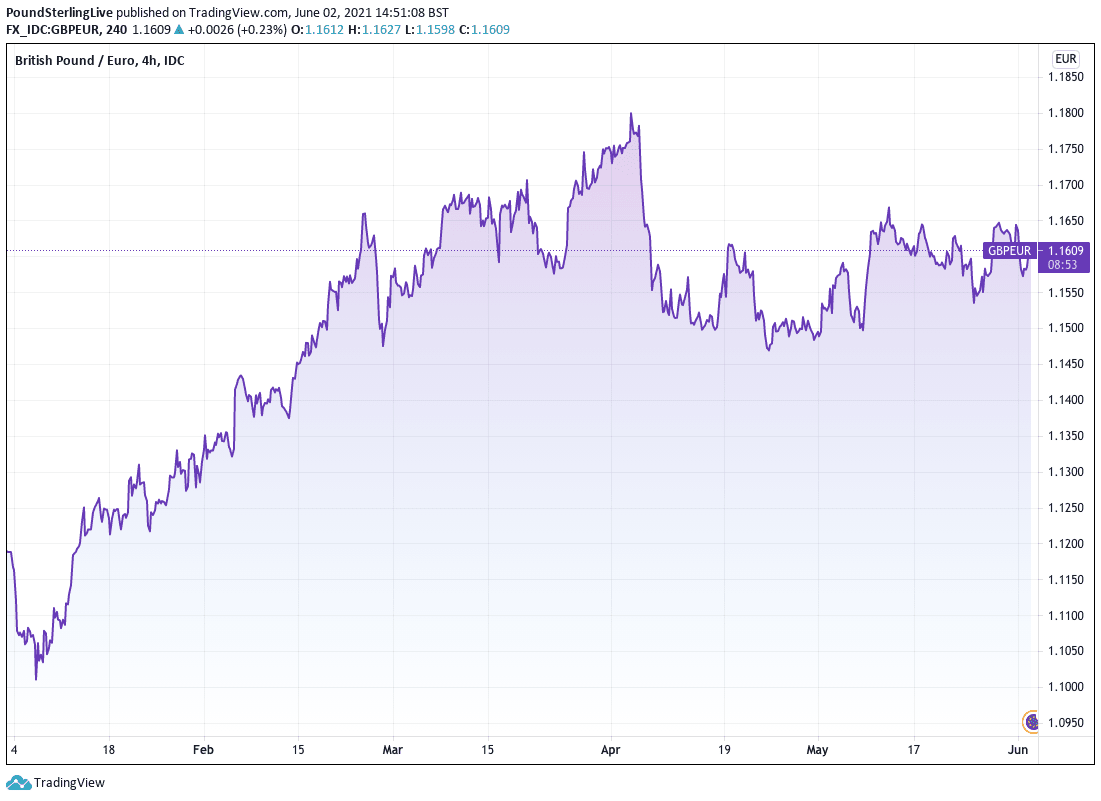Click the 1.1750 price axis label
Screen dimensions: 1101x801
pos(1065,149)
